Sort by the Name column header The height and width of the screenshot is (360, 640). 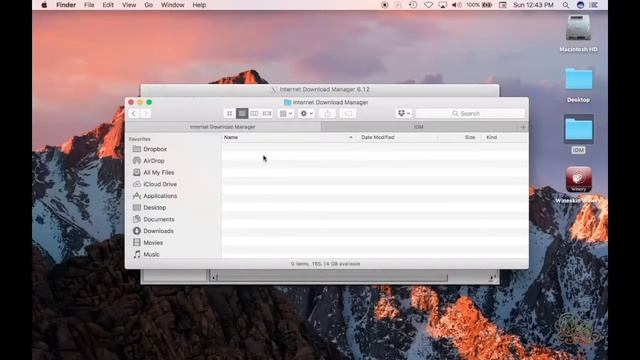288,138
